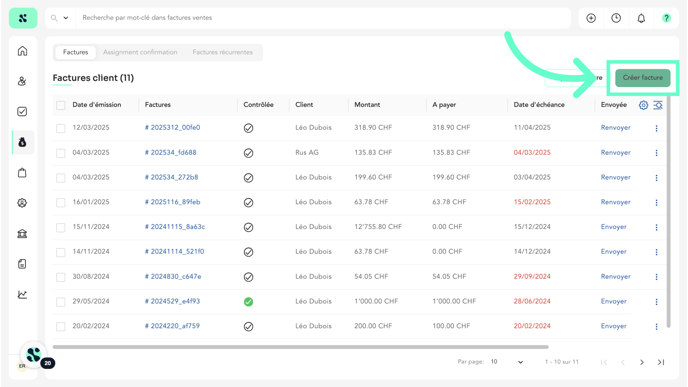Sort by Client column header
Viewport: 688px width, 387px height.
(304, 105)
